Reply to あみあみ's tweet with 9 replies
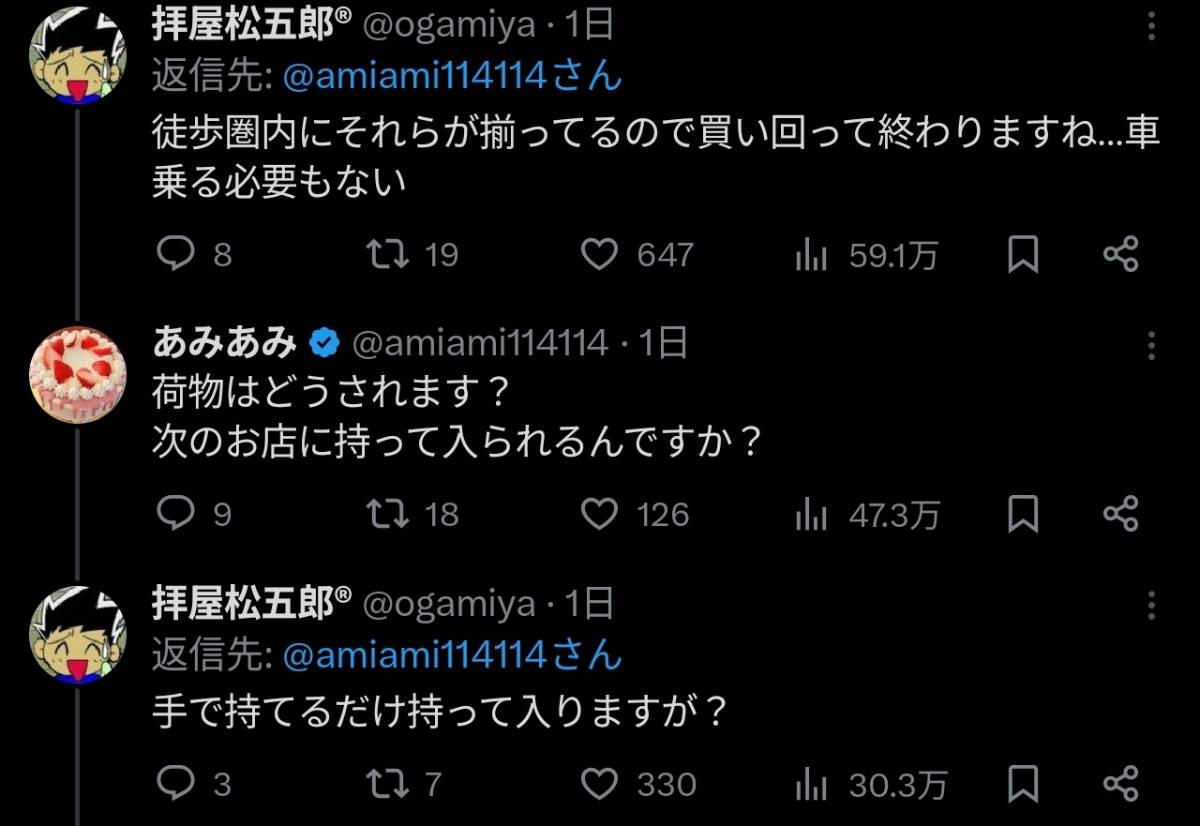This screenshot has height=826, width=1200. (x=177, y=514)
